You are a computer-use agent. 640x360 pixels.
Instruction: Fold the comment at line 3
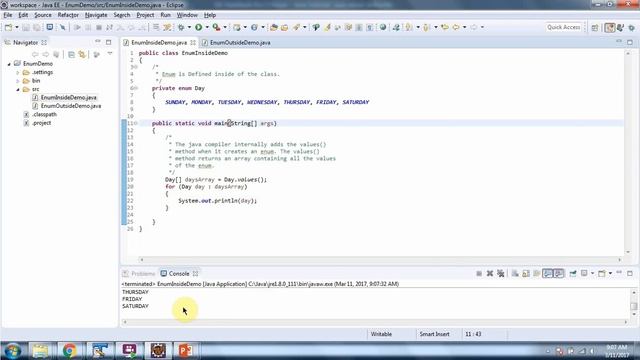pos(136,67)
